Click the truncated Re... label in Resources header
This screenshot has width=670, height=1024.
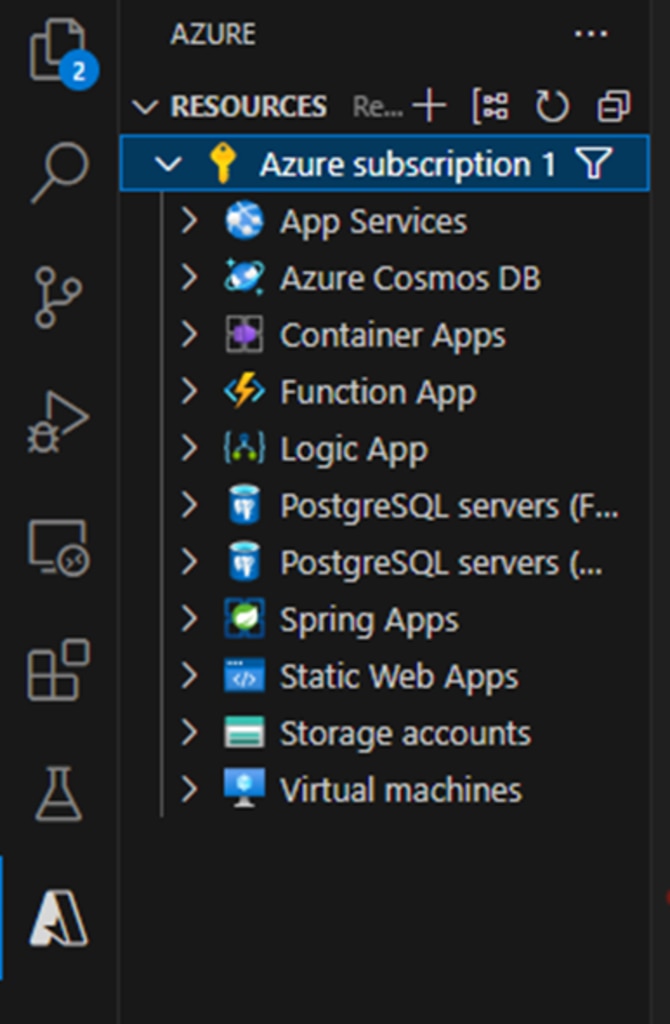click(x=377, y=106)
